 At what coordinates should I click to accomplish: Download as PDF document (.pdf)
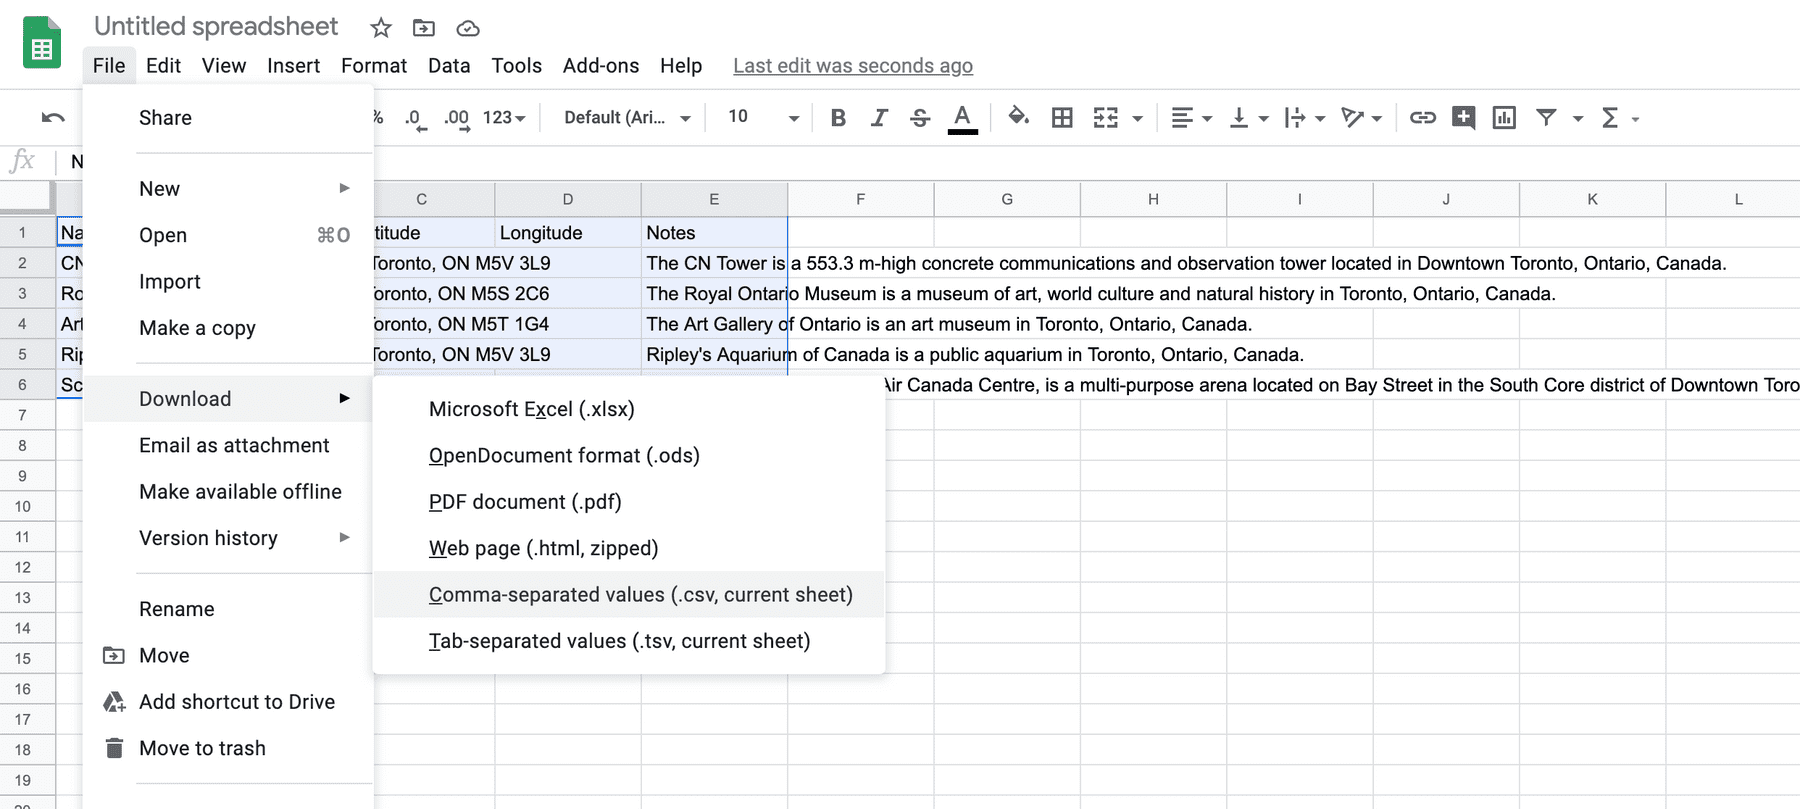coord(629,502)
